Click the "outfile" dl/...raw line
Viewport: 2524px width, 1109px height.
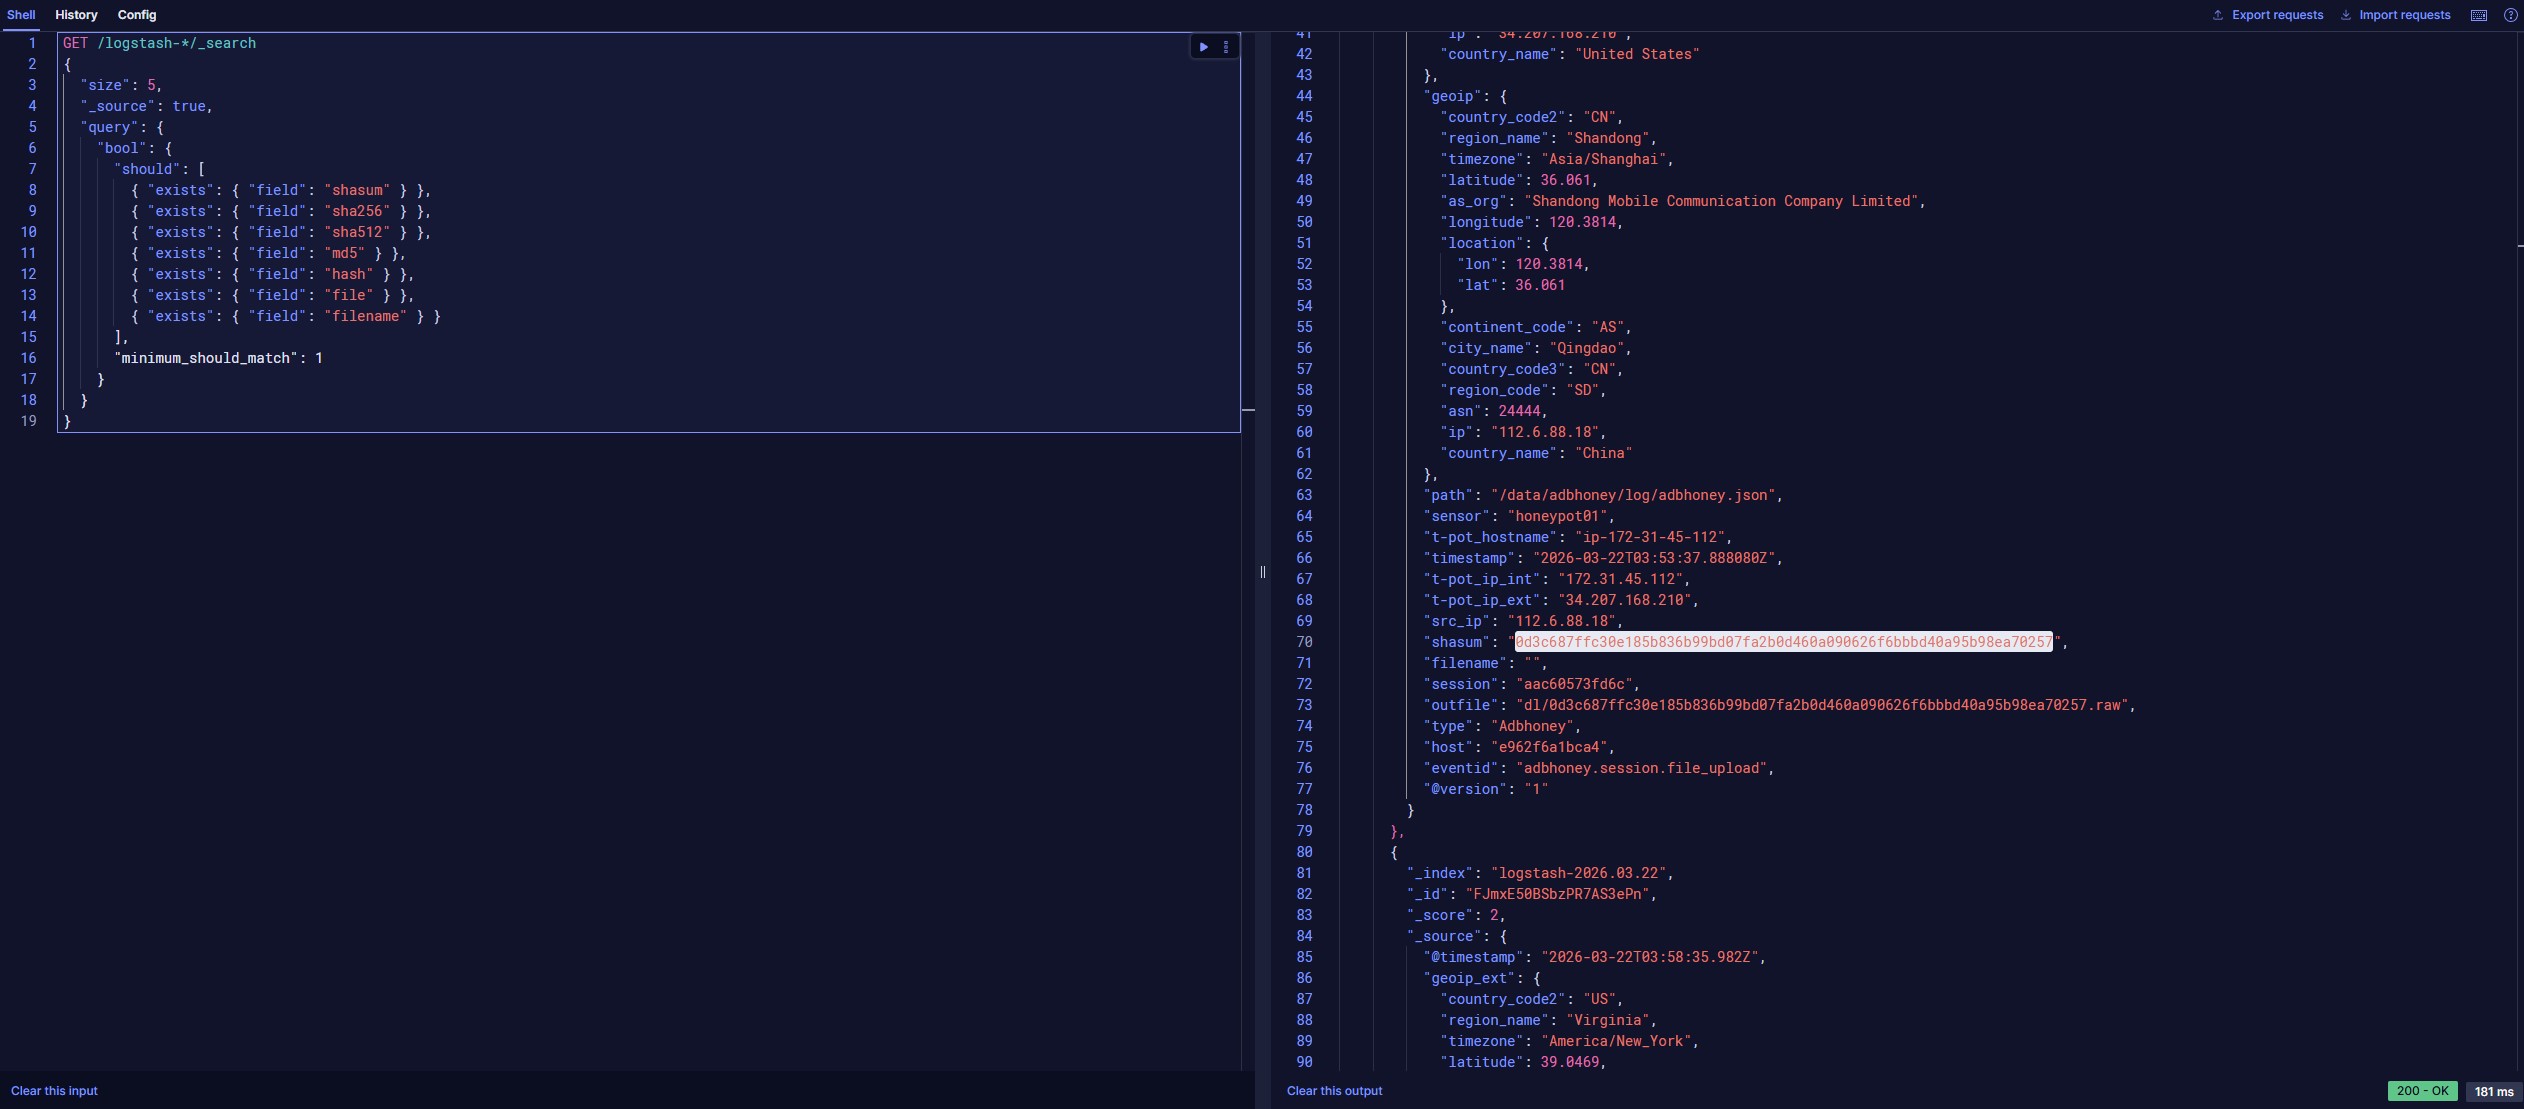click(1779, 705)
